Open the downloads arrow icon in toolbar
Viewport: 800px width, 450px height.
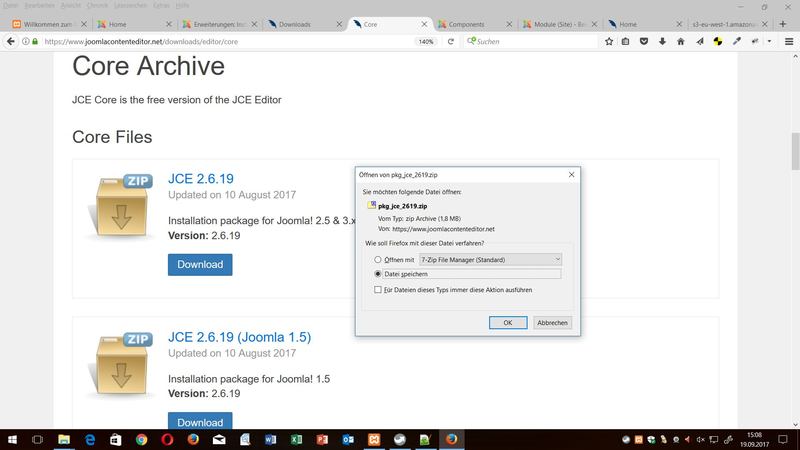pos(662,41)
